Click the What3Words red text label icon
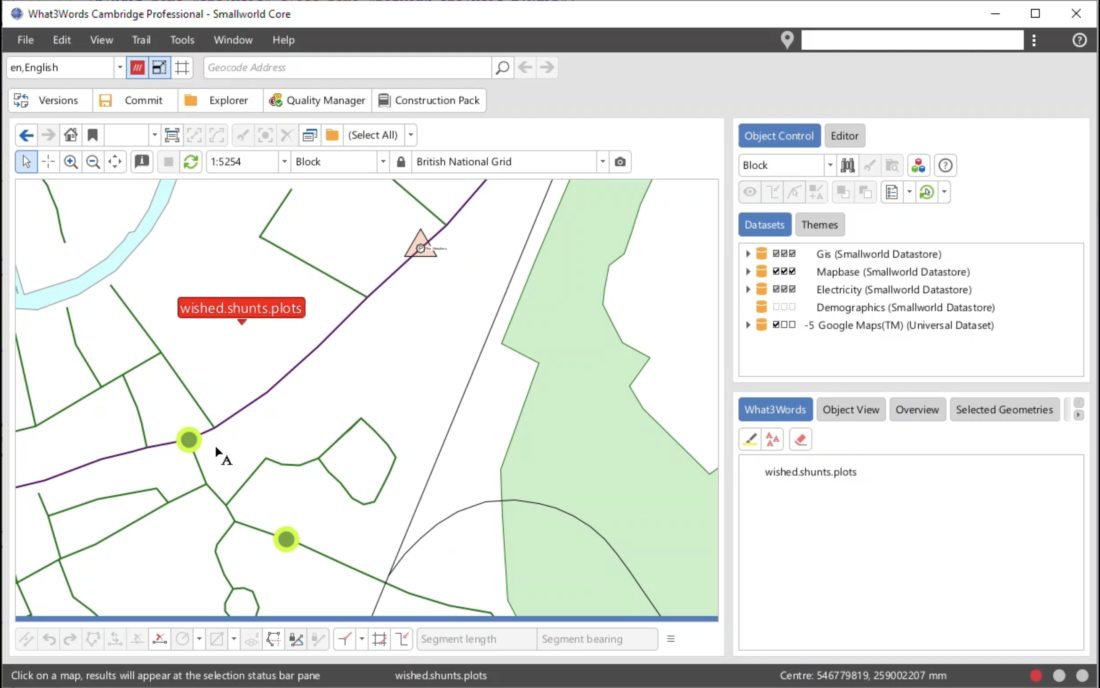 tap(772, 439)
